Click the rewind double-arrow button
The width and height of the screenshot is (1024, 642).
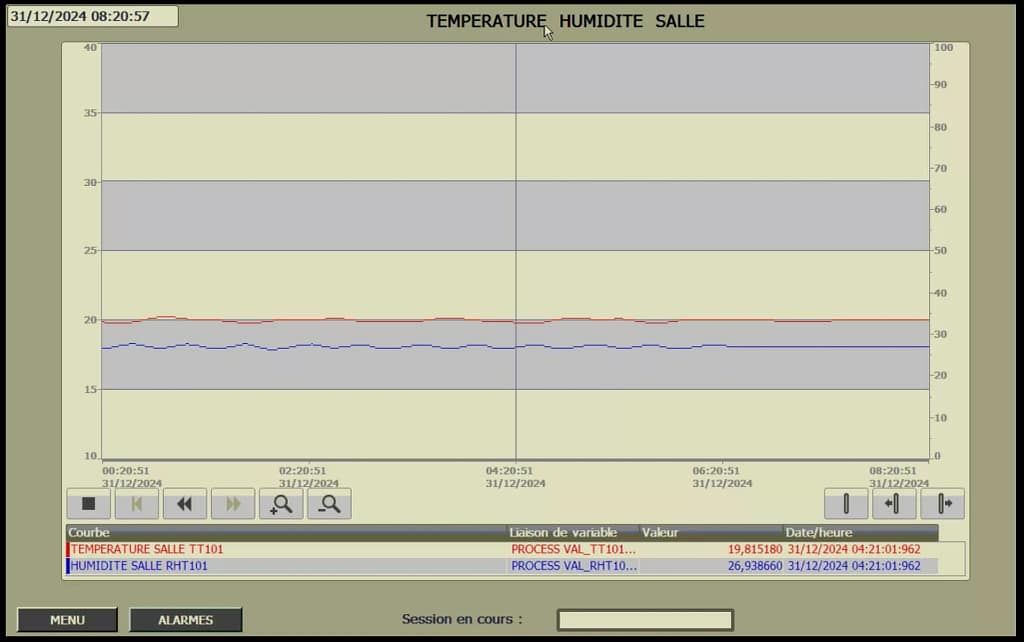[x=184, y=504]
